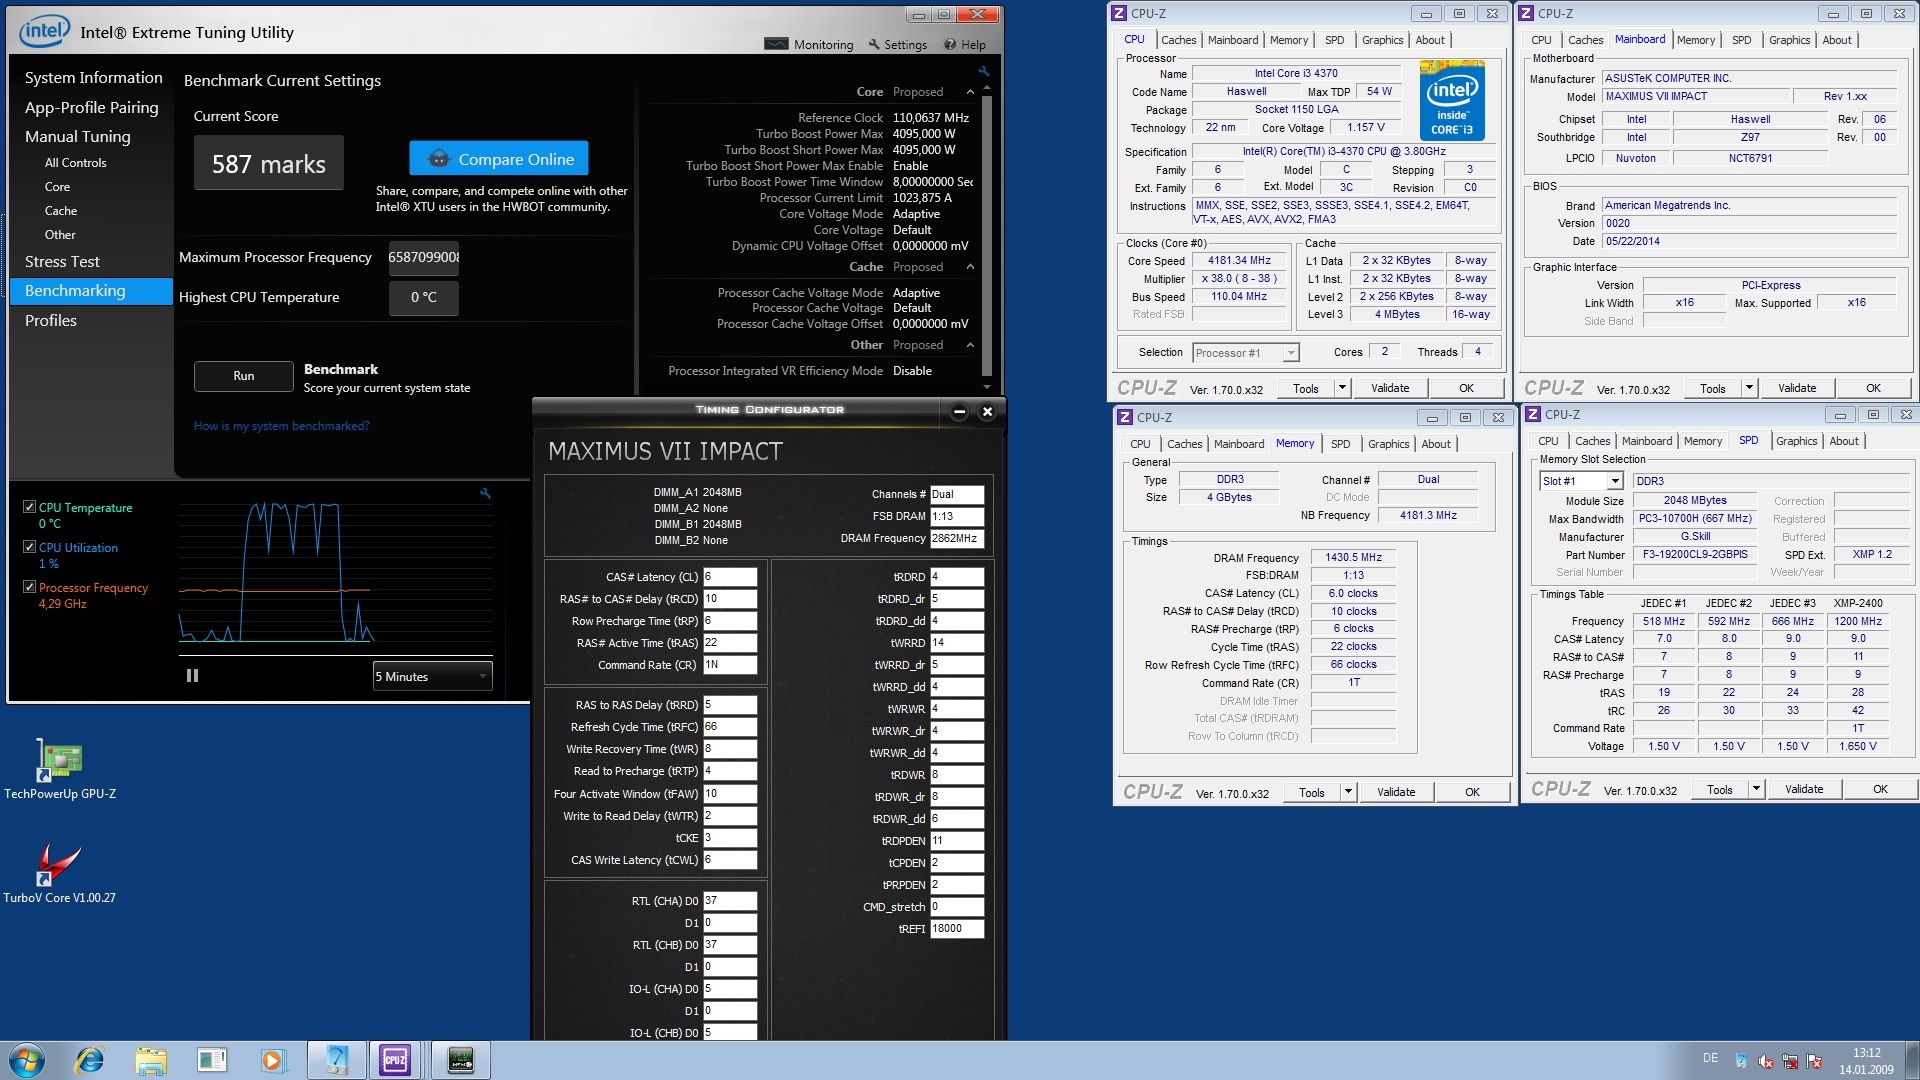Click the DRAM Frequency 2862MHz field

pyautogui.click(x=957, y=538)
